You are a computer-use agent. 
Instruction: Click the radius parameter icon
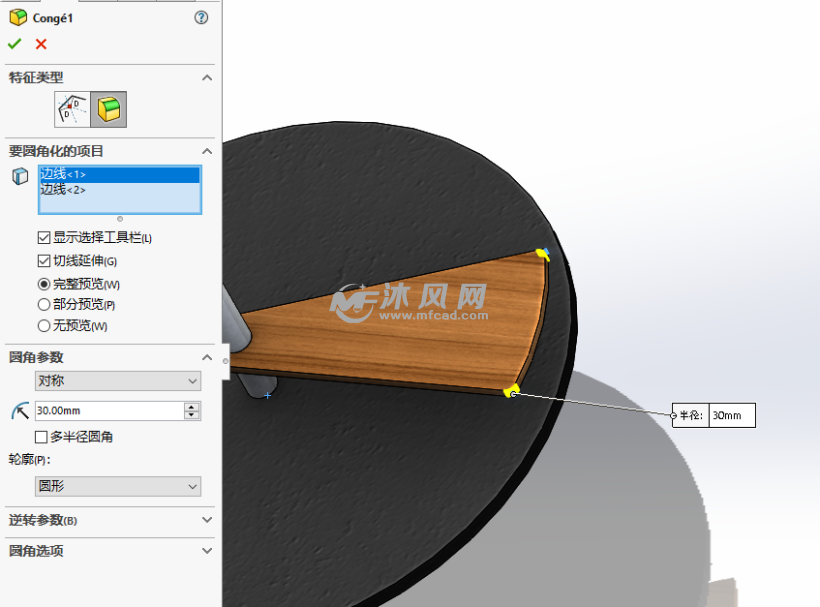coord(20,411)
